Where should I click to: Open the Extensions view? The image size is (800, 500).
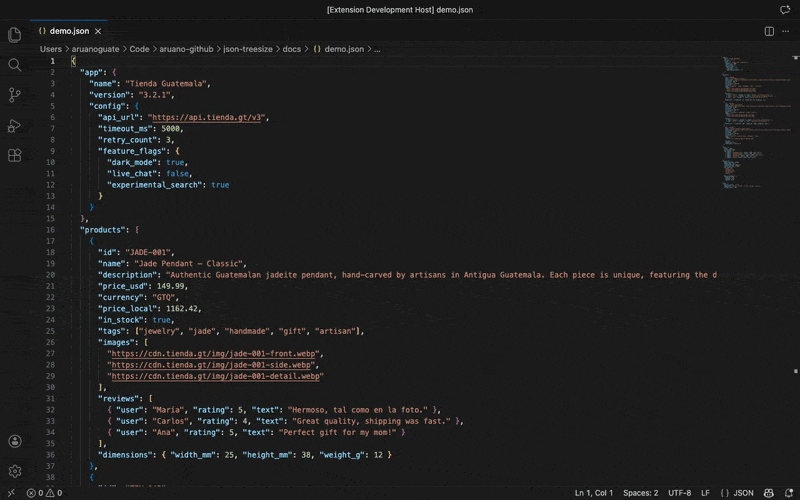coord(15,155)
